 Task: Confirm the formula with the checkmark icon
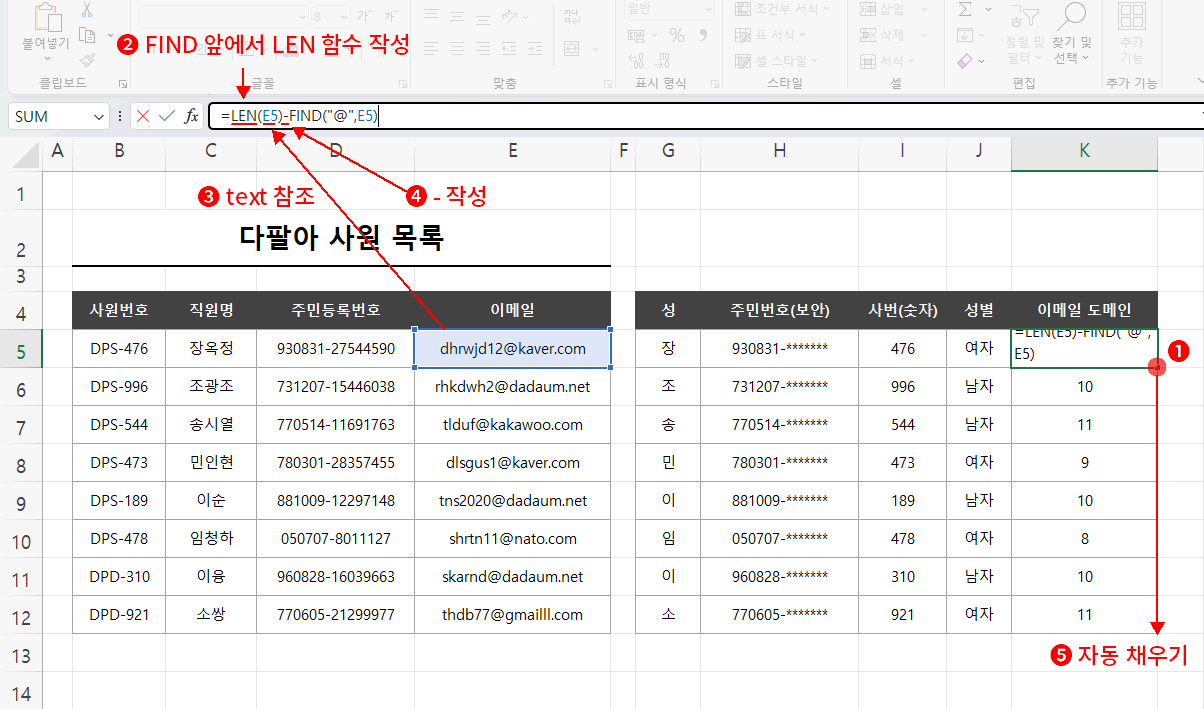(166, 116)
